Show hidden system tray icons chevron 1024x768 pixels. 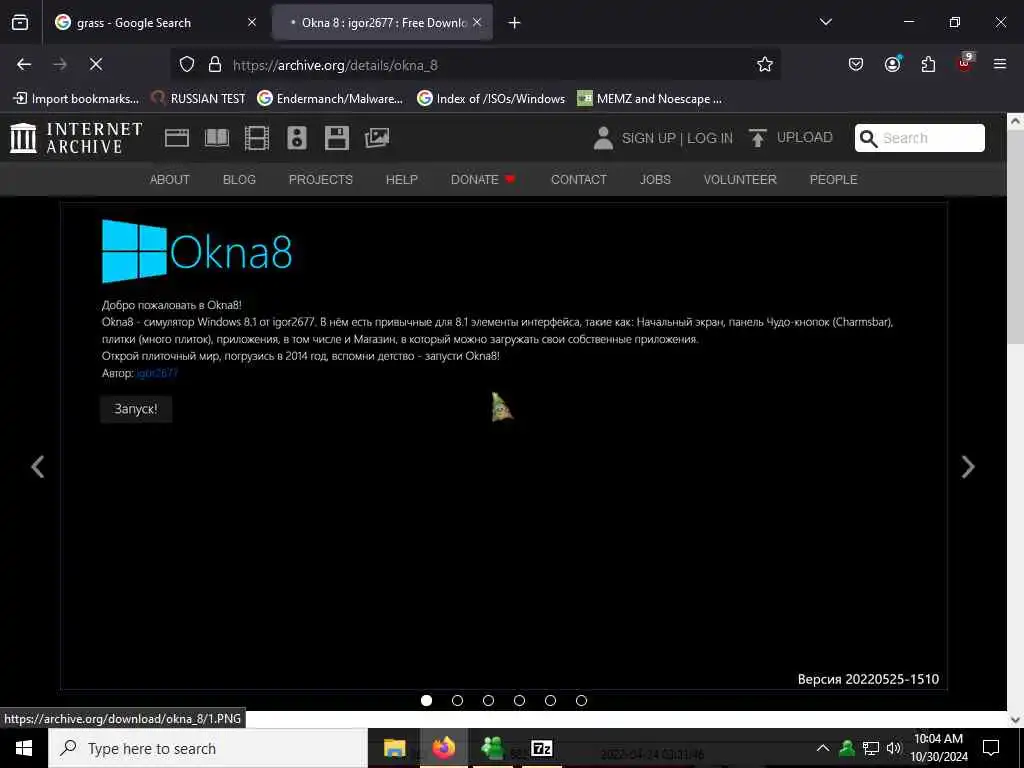coord(823,748)
